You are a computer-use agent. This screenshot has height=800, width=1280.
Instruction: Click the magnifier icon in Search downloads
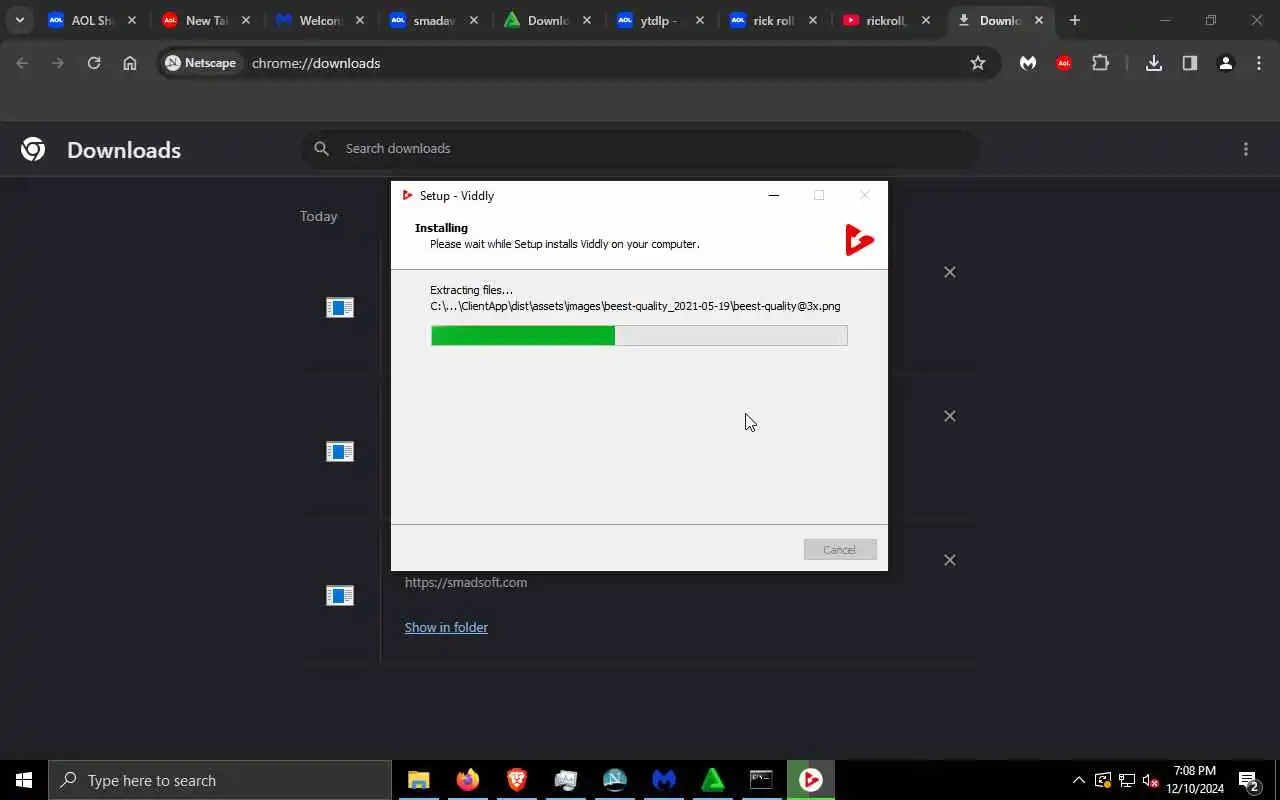click(x=322, y=148)
